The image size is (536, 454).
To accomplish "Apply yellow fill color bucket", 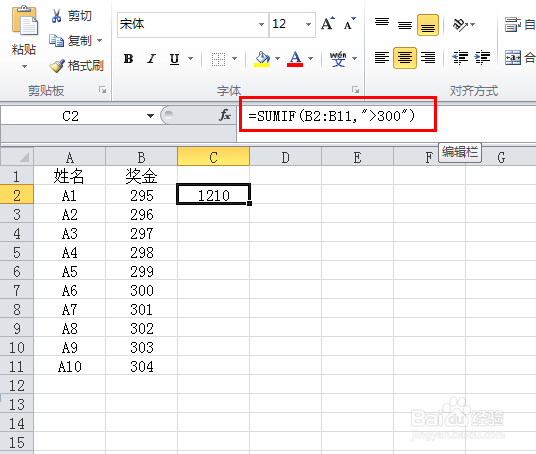I will coord(262,59).
